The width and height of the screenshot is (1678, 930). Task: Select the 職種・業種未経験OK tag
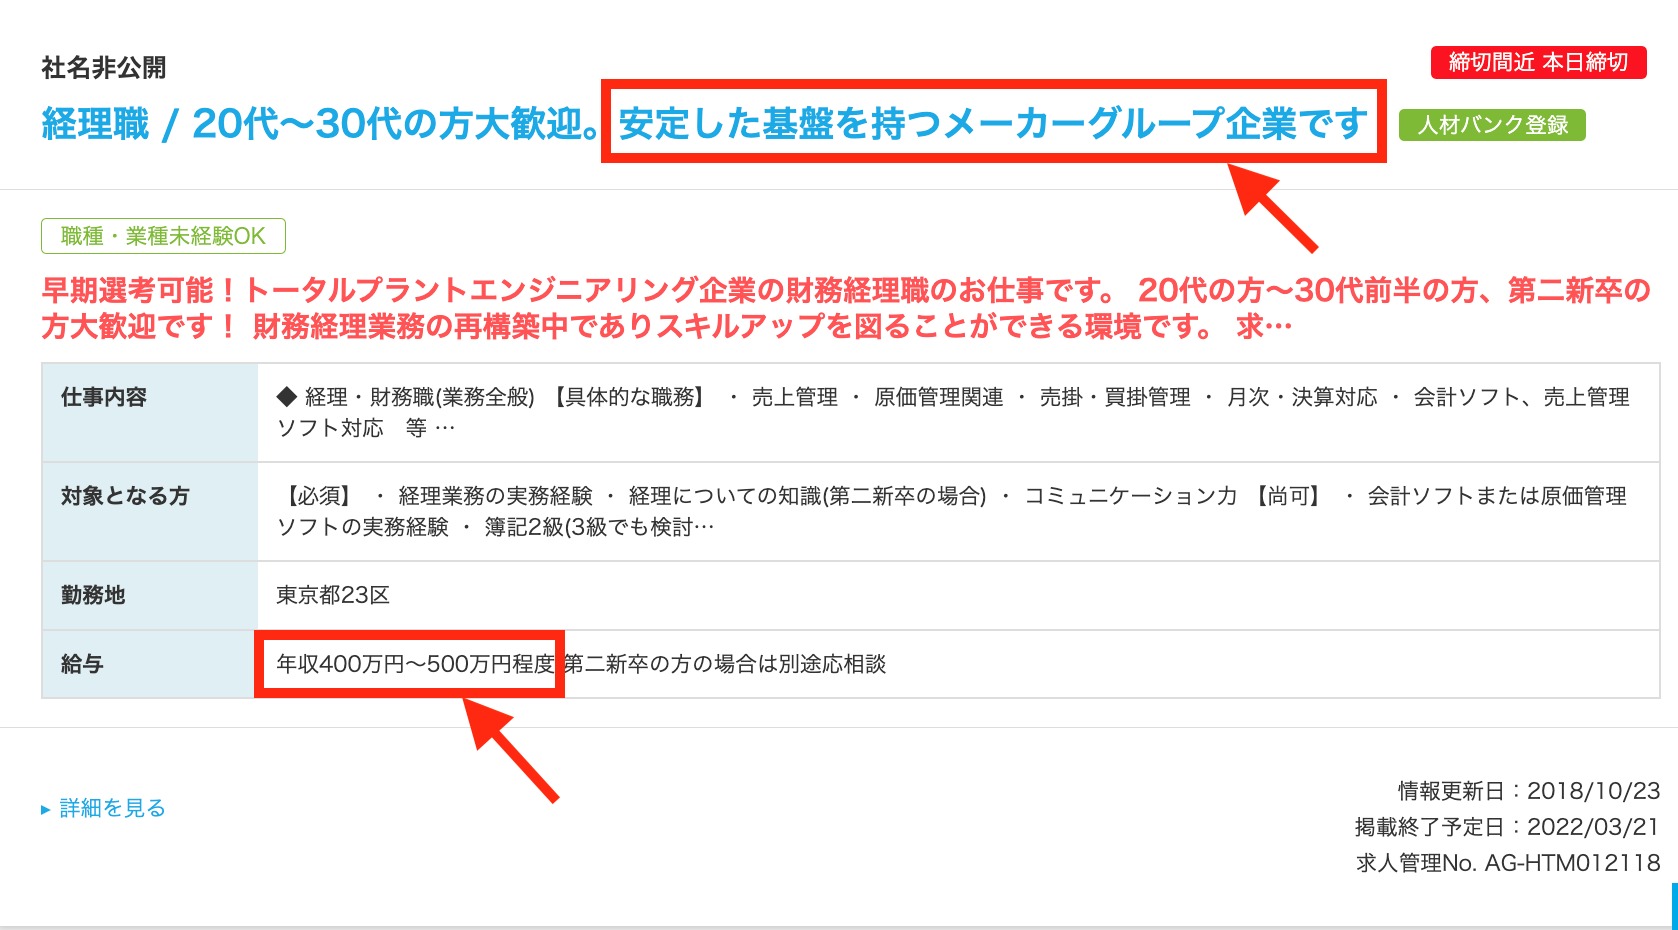click(163, 236)
